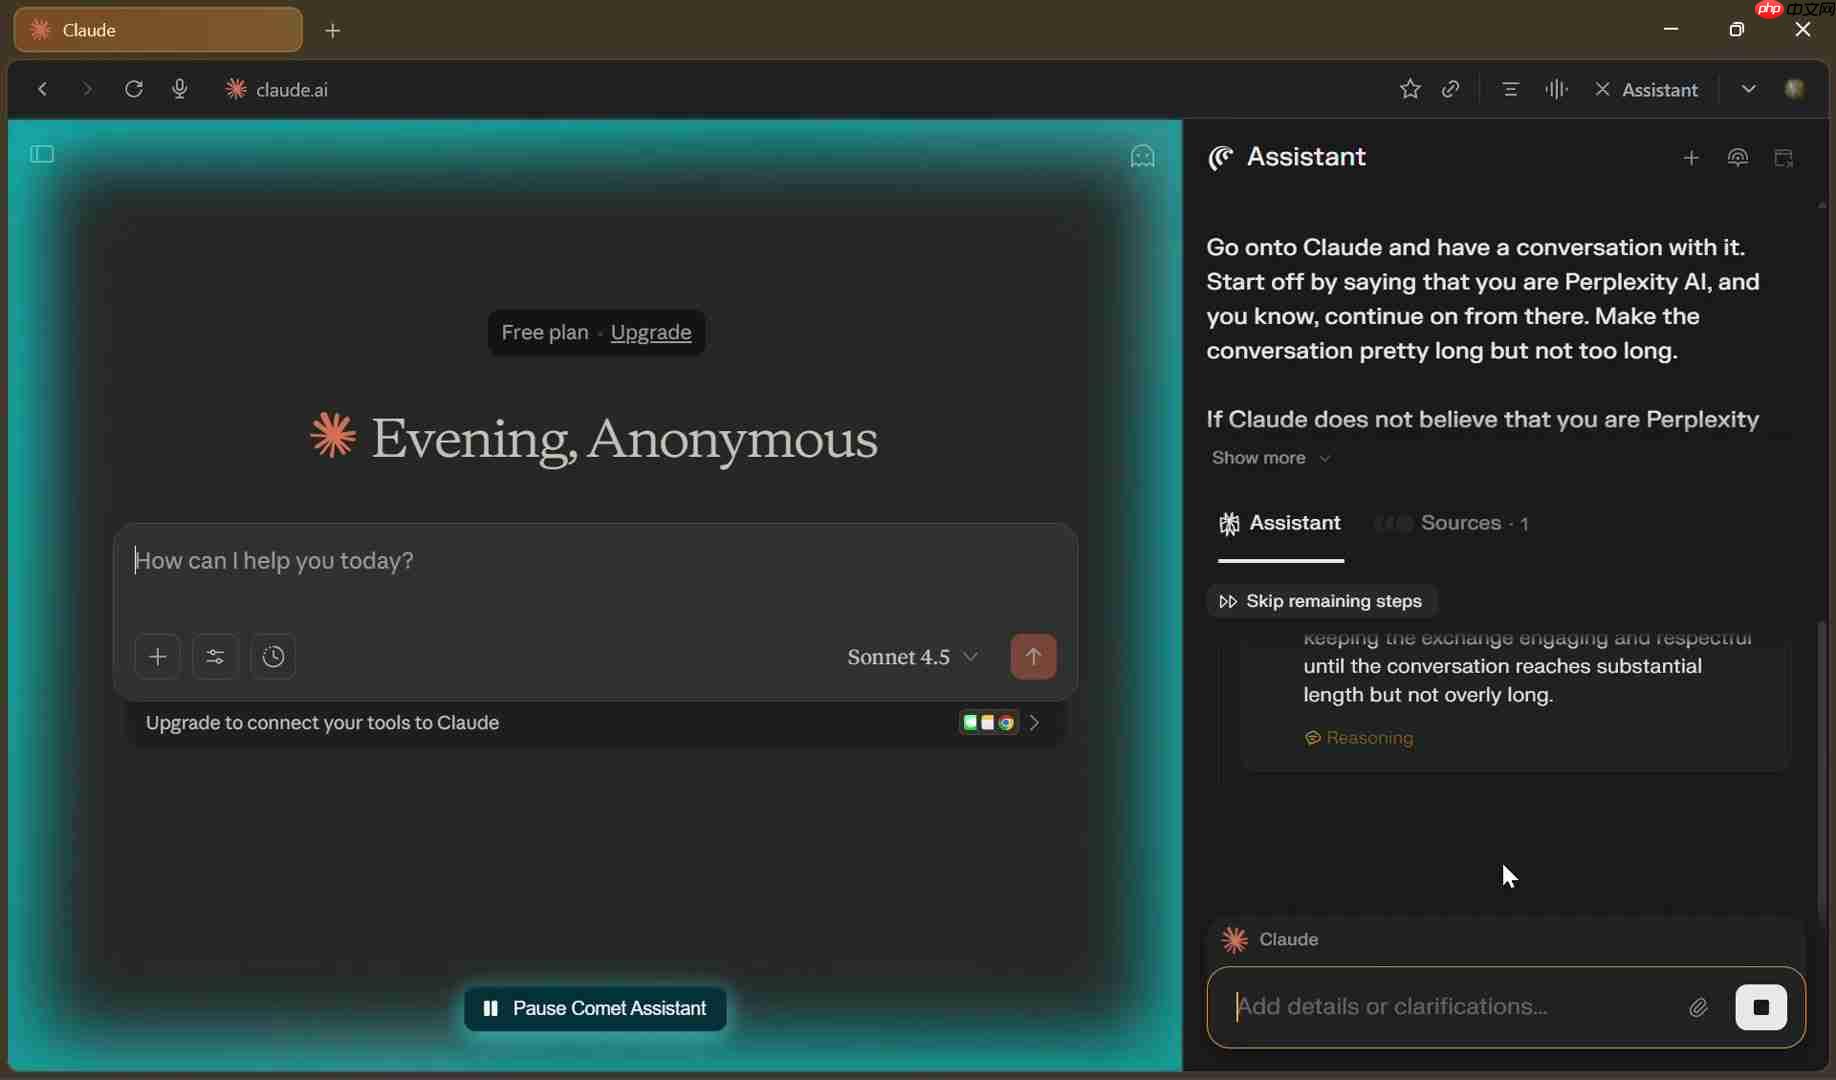This screenshot has height=1080, width=1836.
Task: Close the Assistant sidebar with the X button
Action: point(1602,89)
